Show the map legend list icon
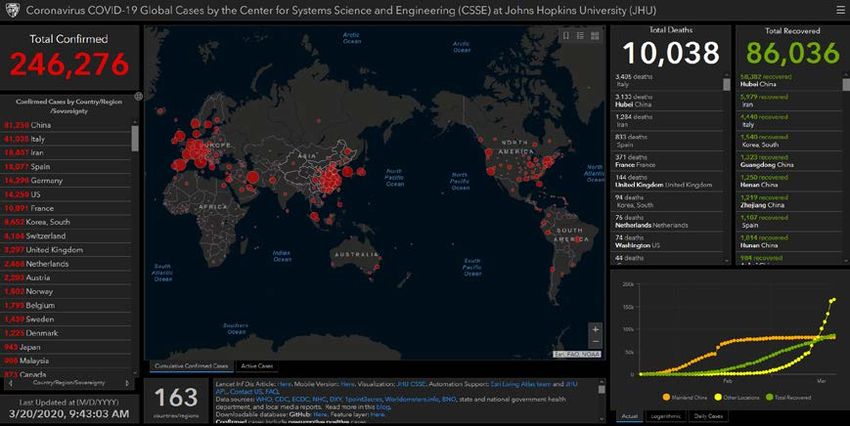 (x=580, y=36)
